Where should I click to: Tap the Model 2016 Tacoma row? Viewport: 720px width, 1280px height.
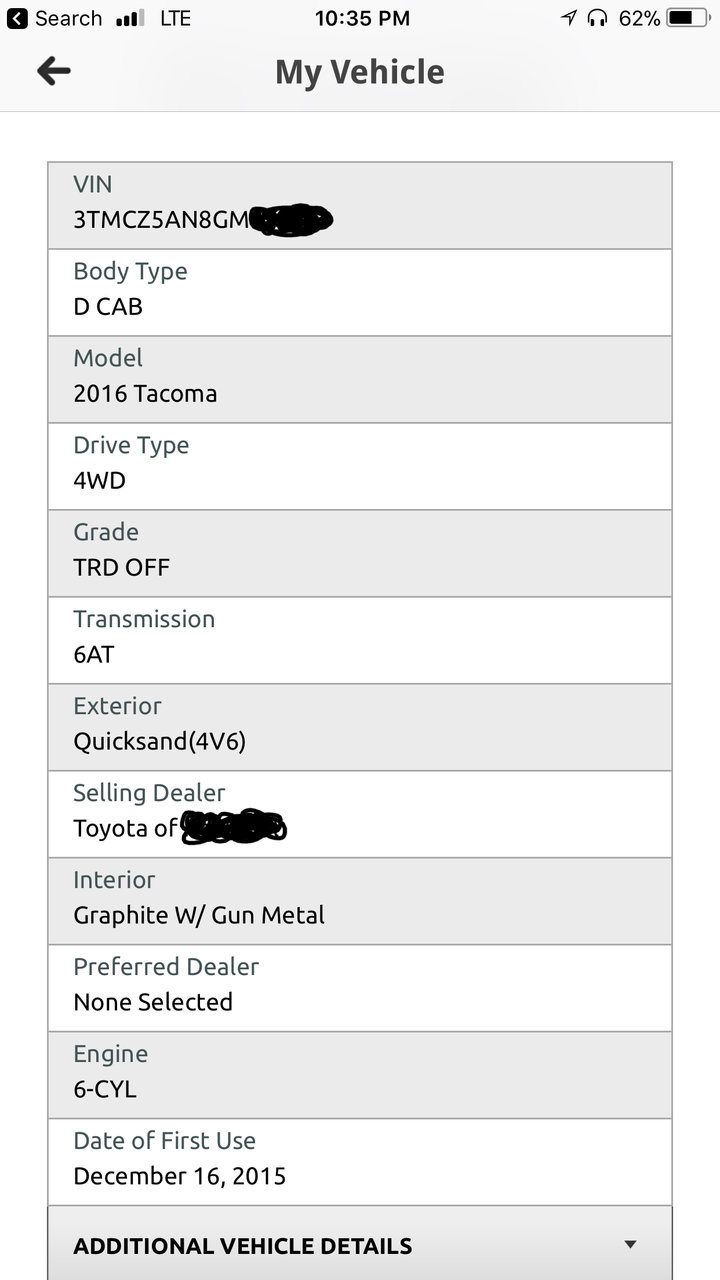360,379
